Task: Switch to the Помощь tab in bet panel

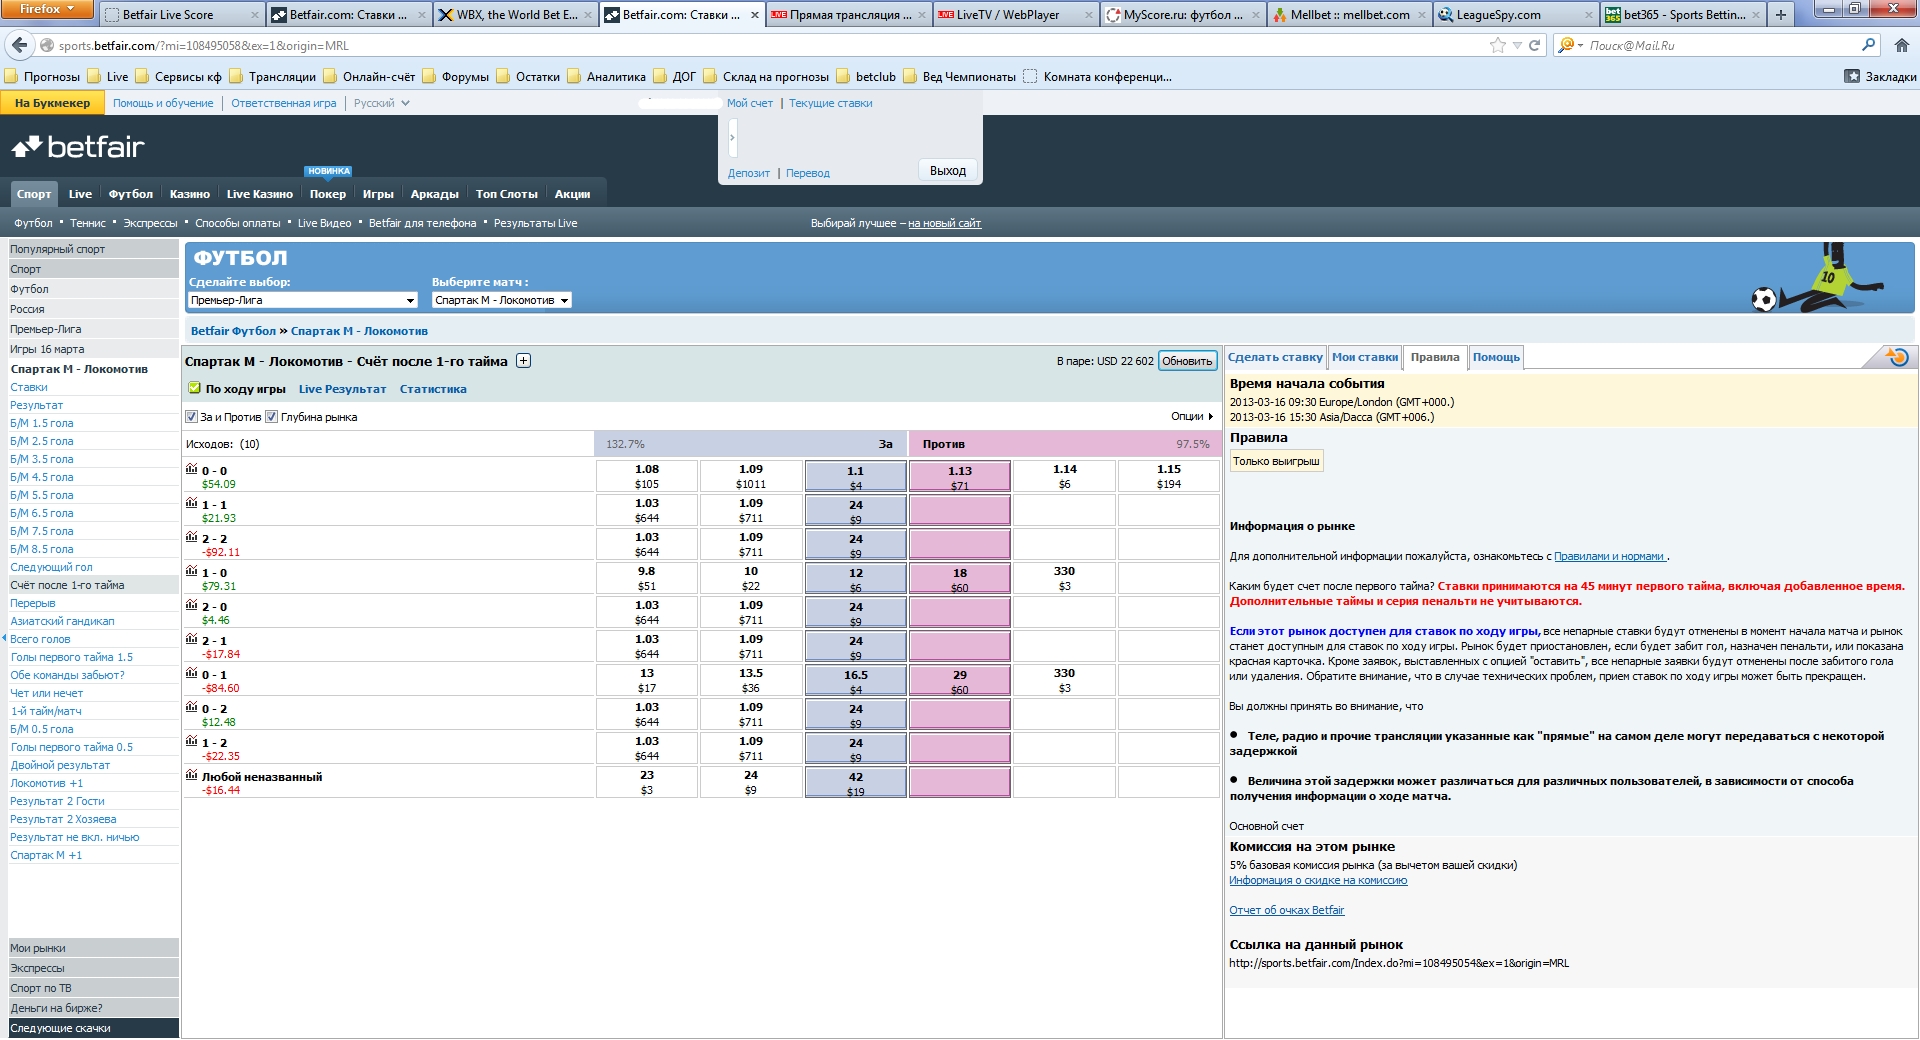Action: pyautogui.click(x=1496, y=357)
